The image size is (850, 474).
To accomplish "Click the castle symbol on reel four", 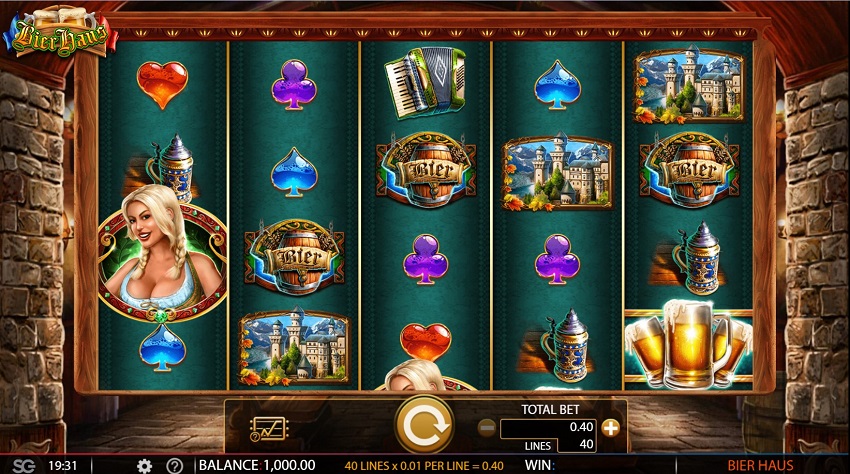I will click(x=558, y=172).
